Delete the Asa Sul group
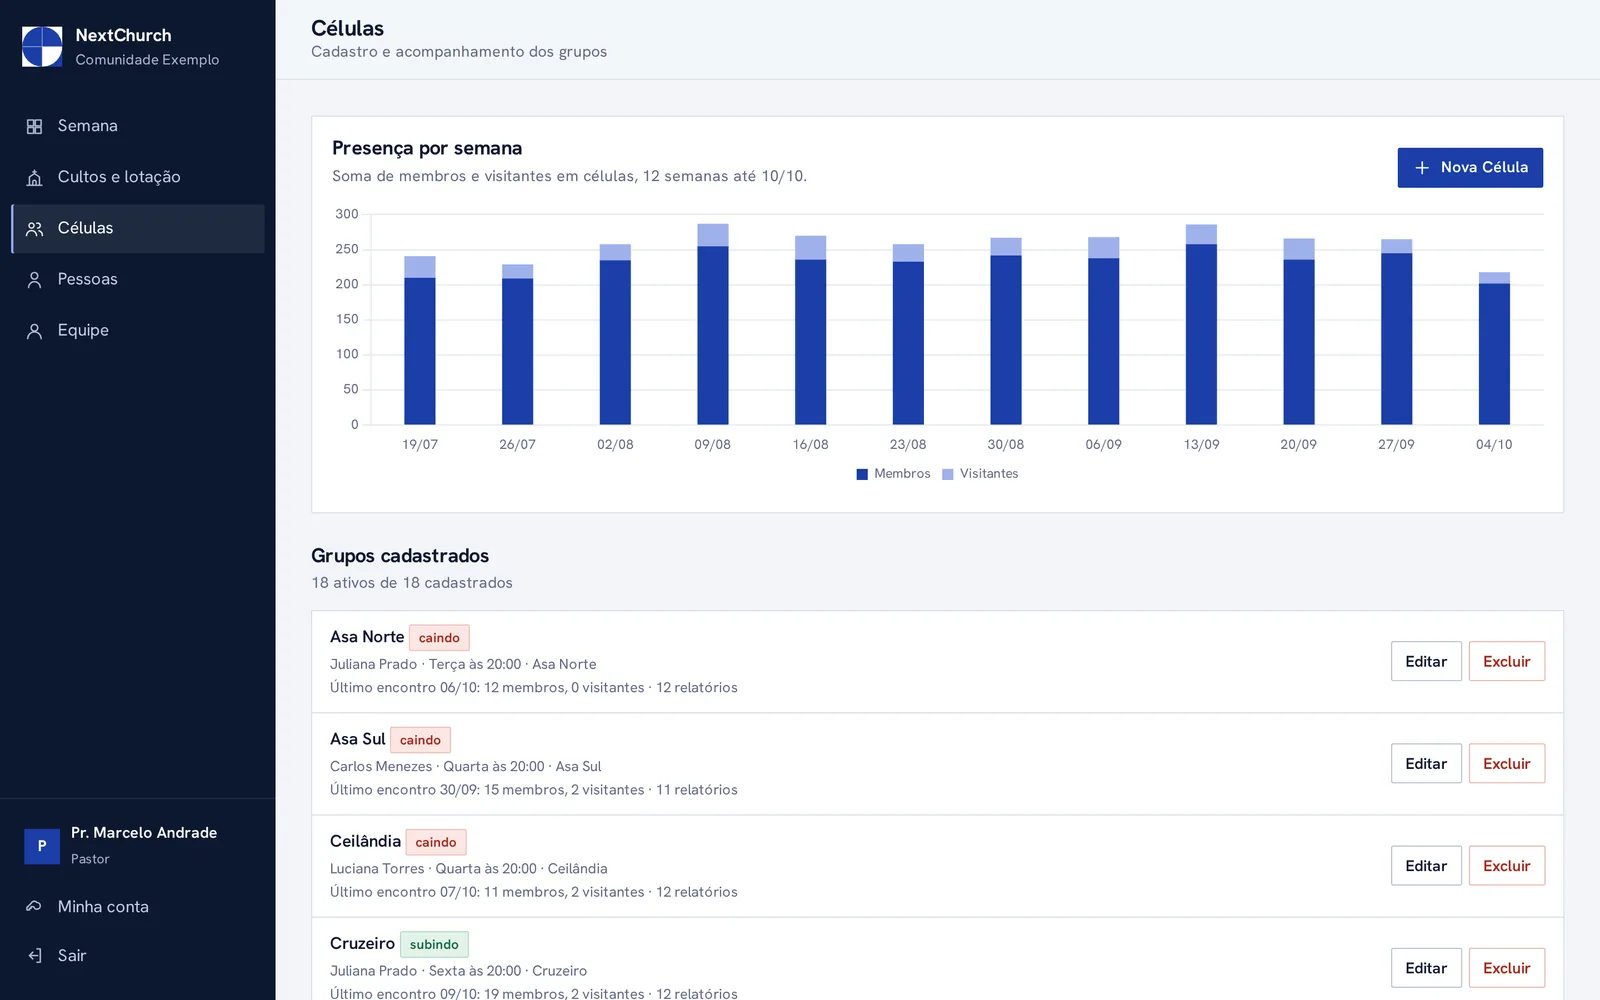 (1506, 764)
